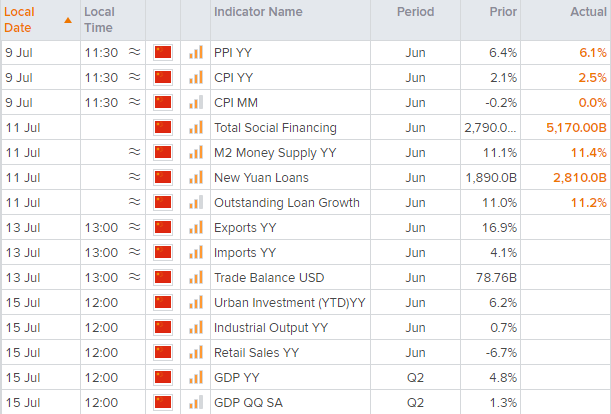
Task: Click the Actual column header
Action: point(586,12)
